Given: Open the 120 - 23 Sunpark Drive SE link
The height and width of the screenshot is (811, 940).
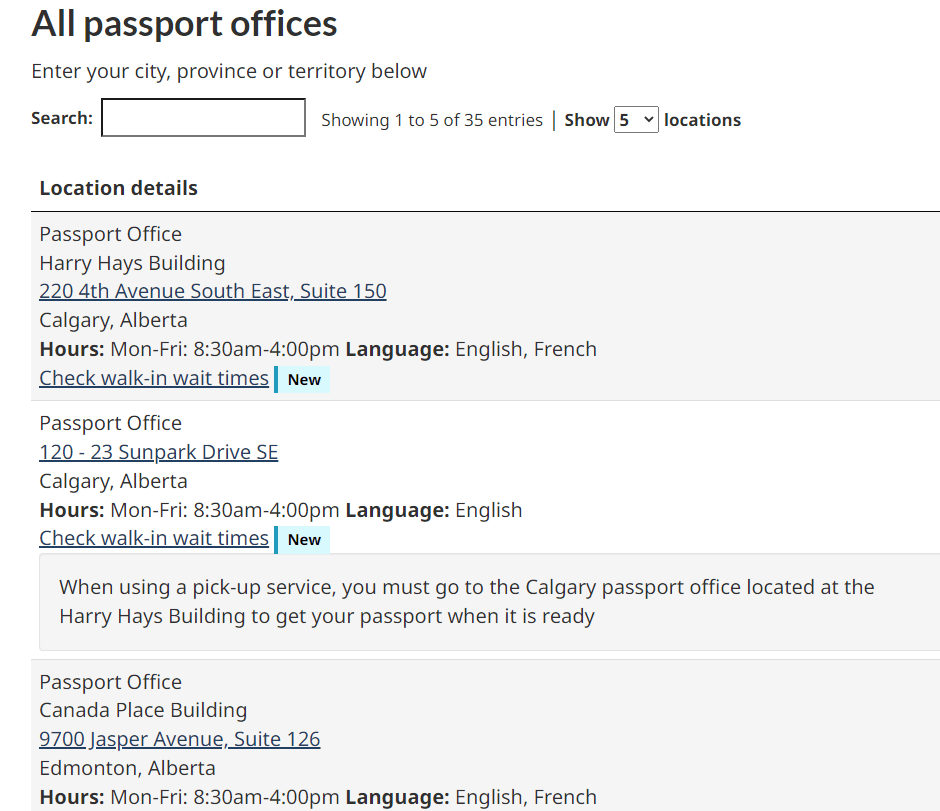Looking at the screenshot, I should 159,452.
